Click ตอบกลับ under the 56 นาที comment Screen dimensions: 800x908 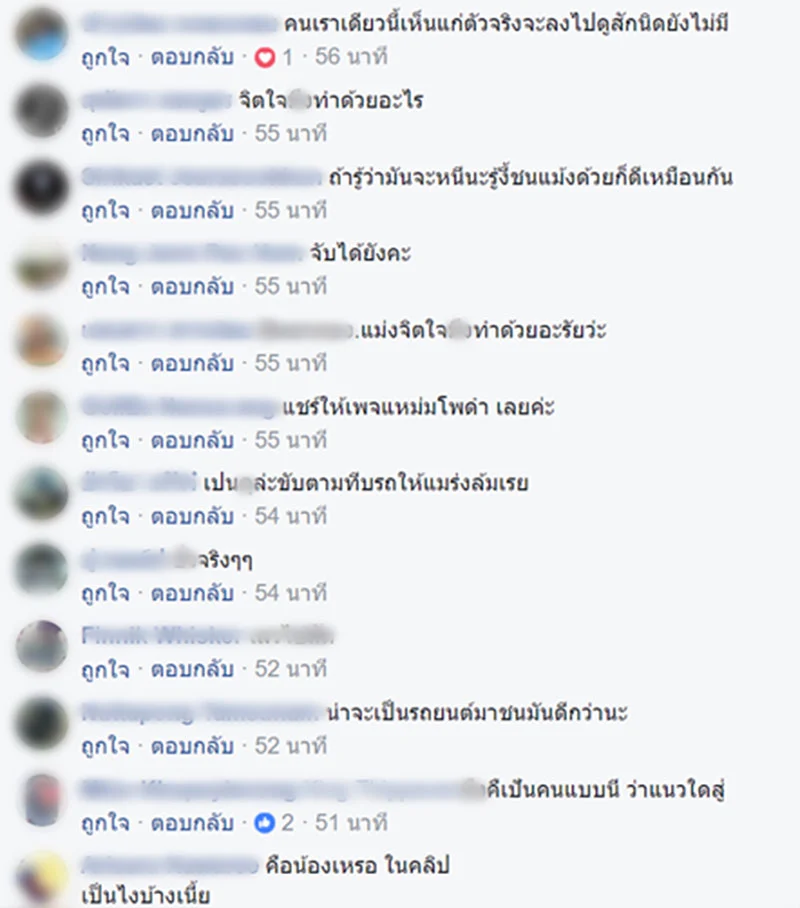192,57
